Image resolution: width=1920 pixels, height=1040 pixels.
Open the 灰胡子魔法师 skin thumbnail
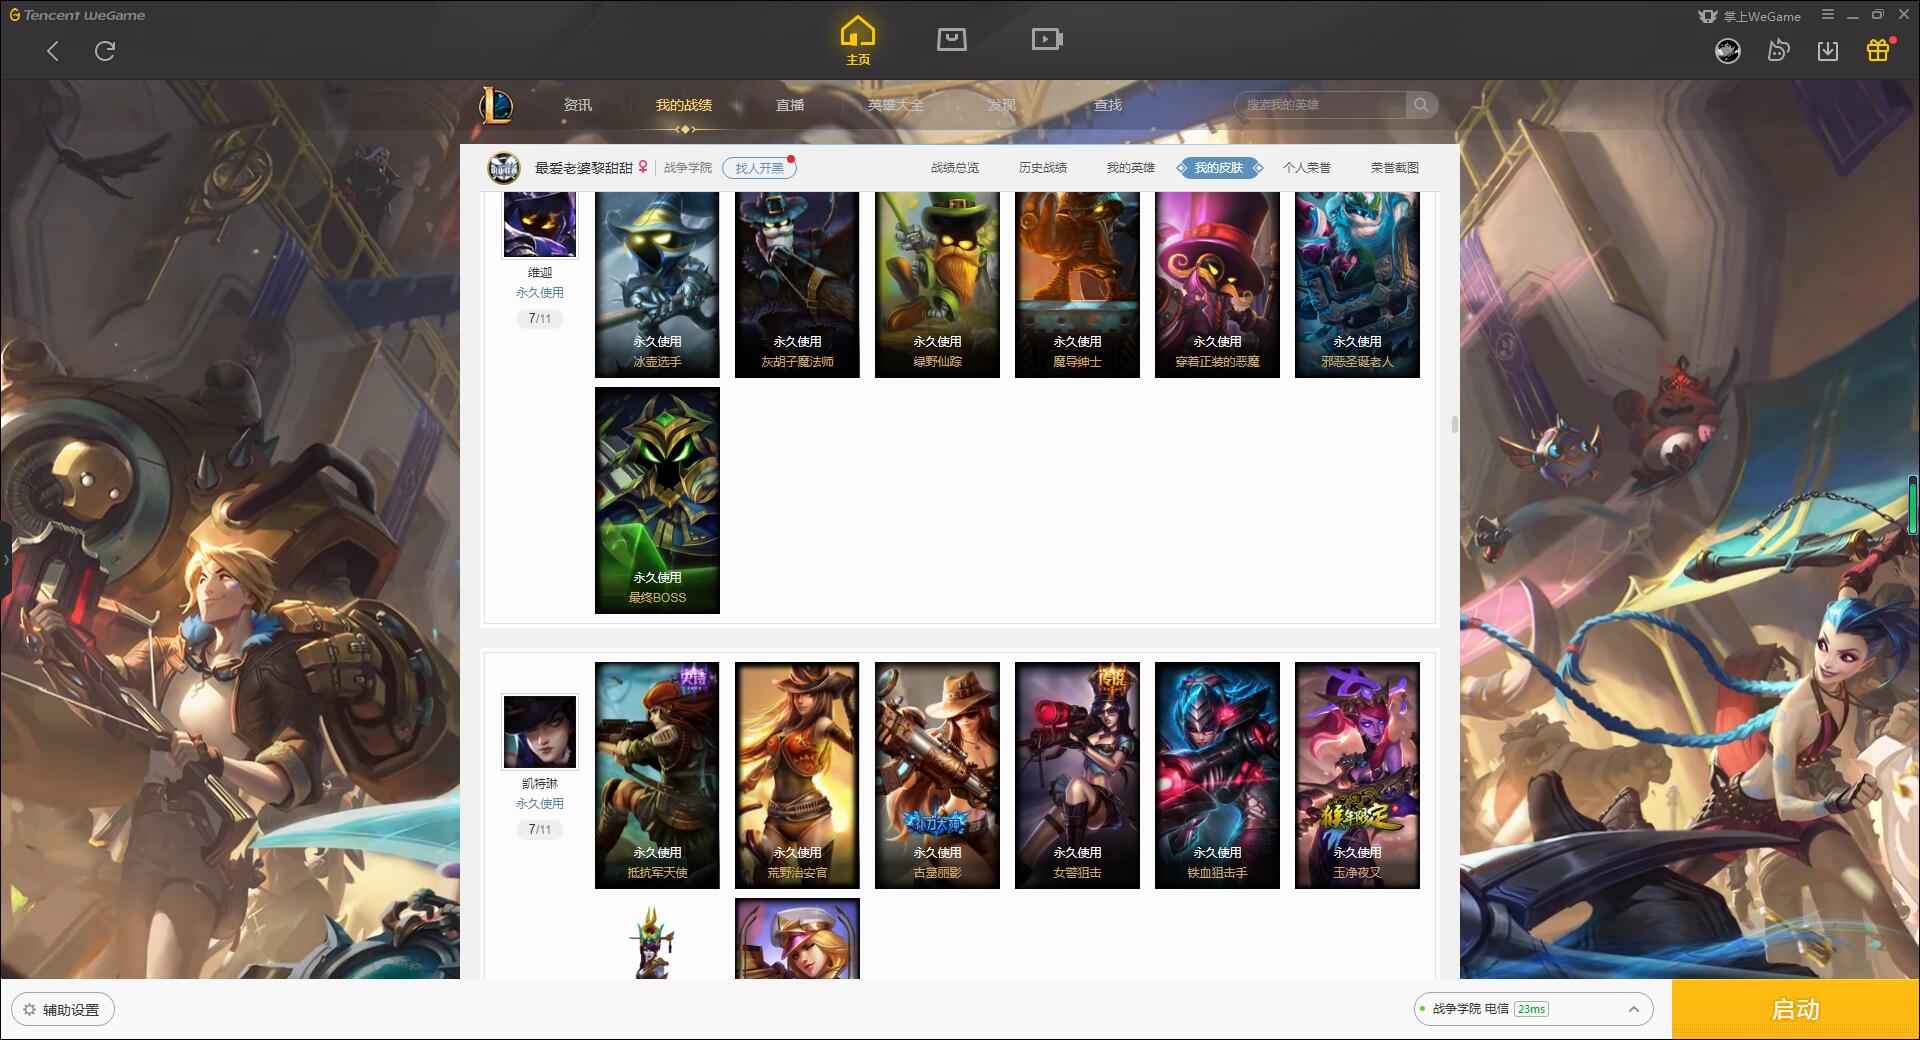(x=797, y=285)
